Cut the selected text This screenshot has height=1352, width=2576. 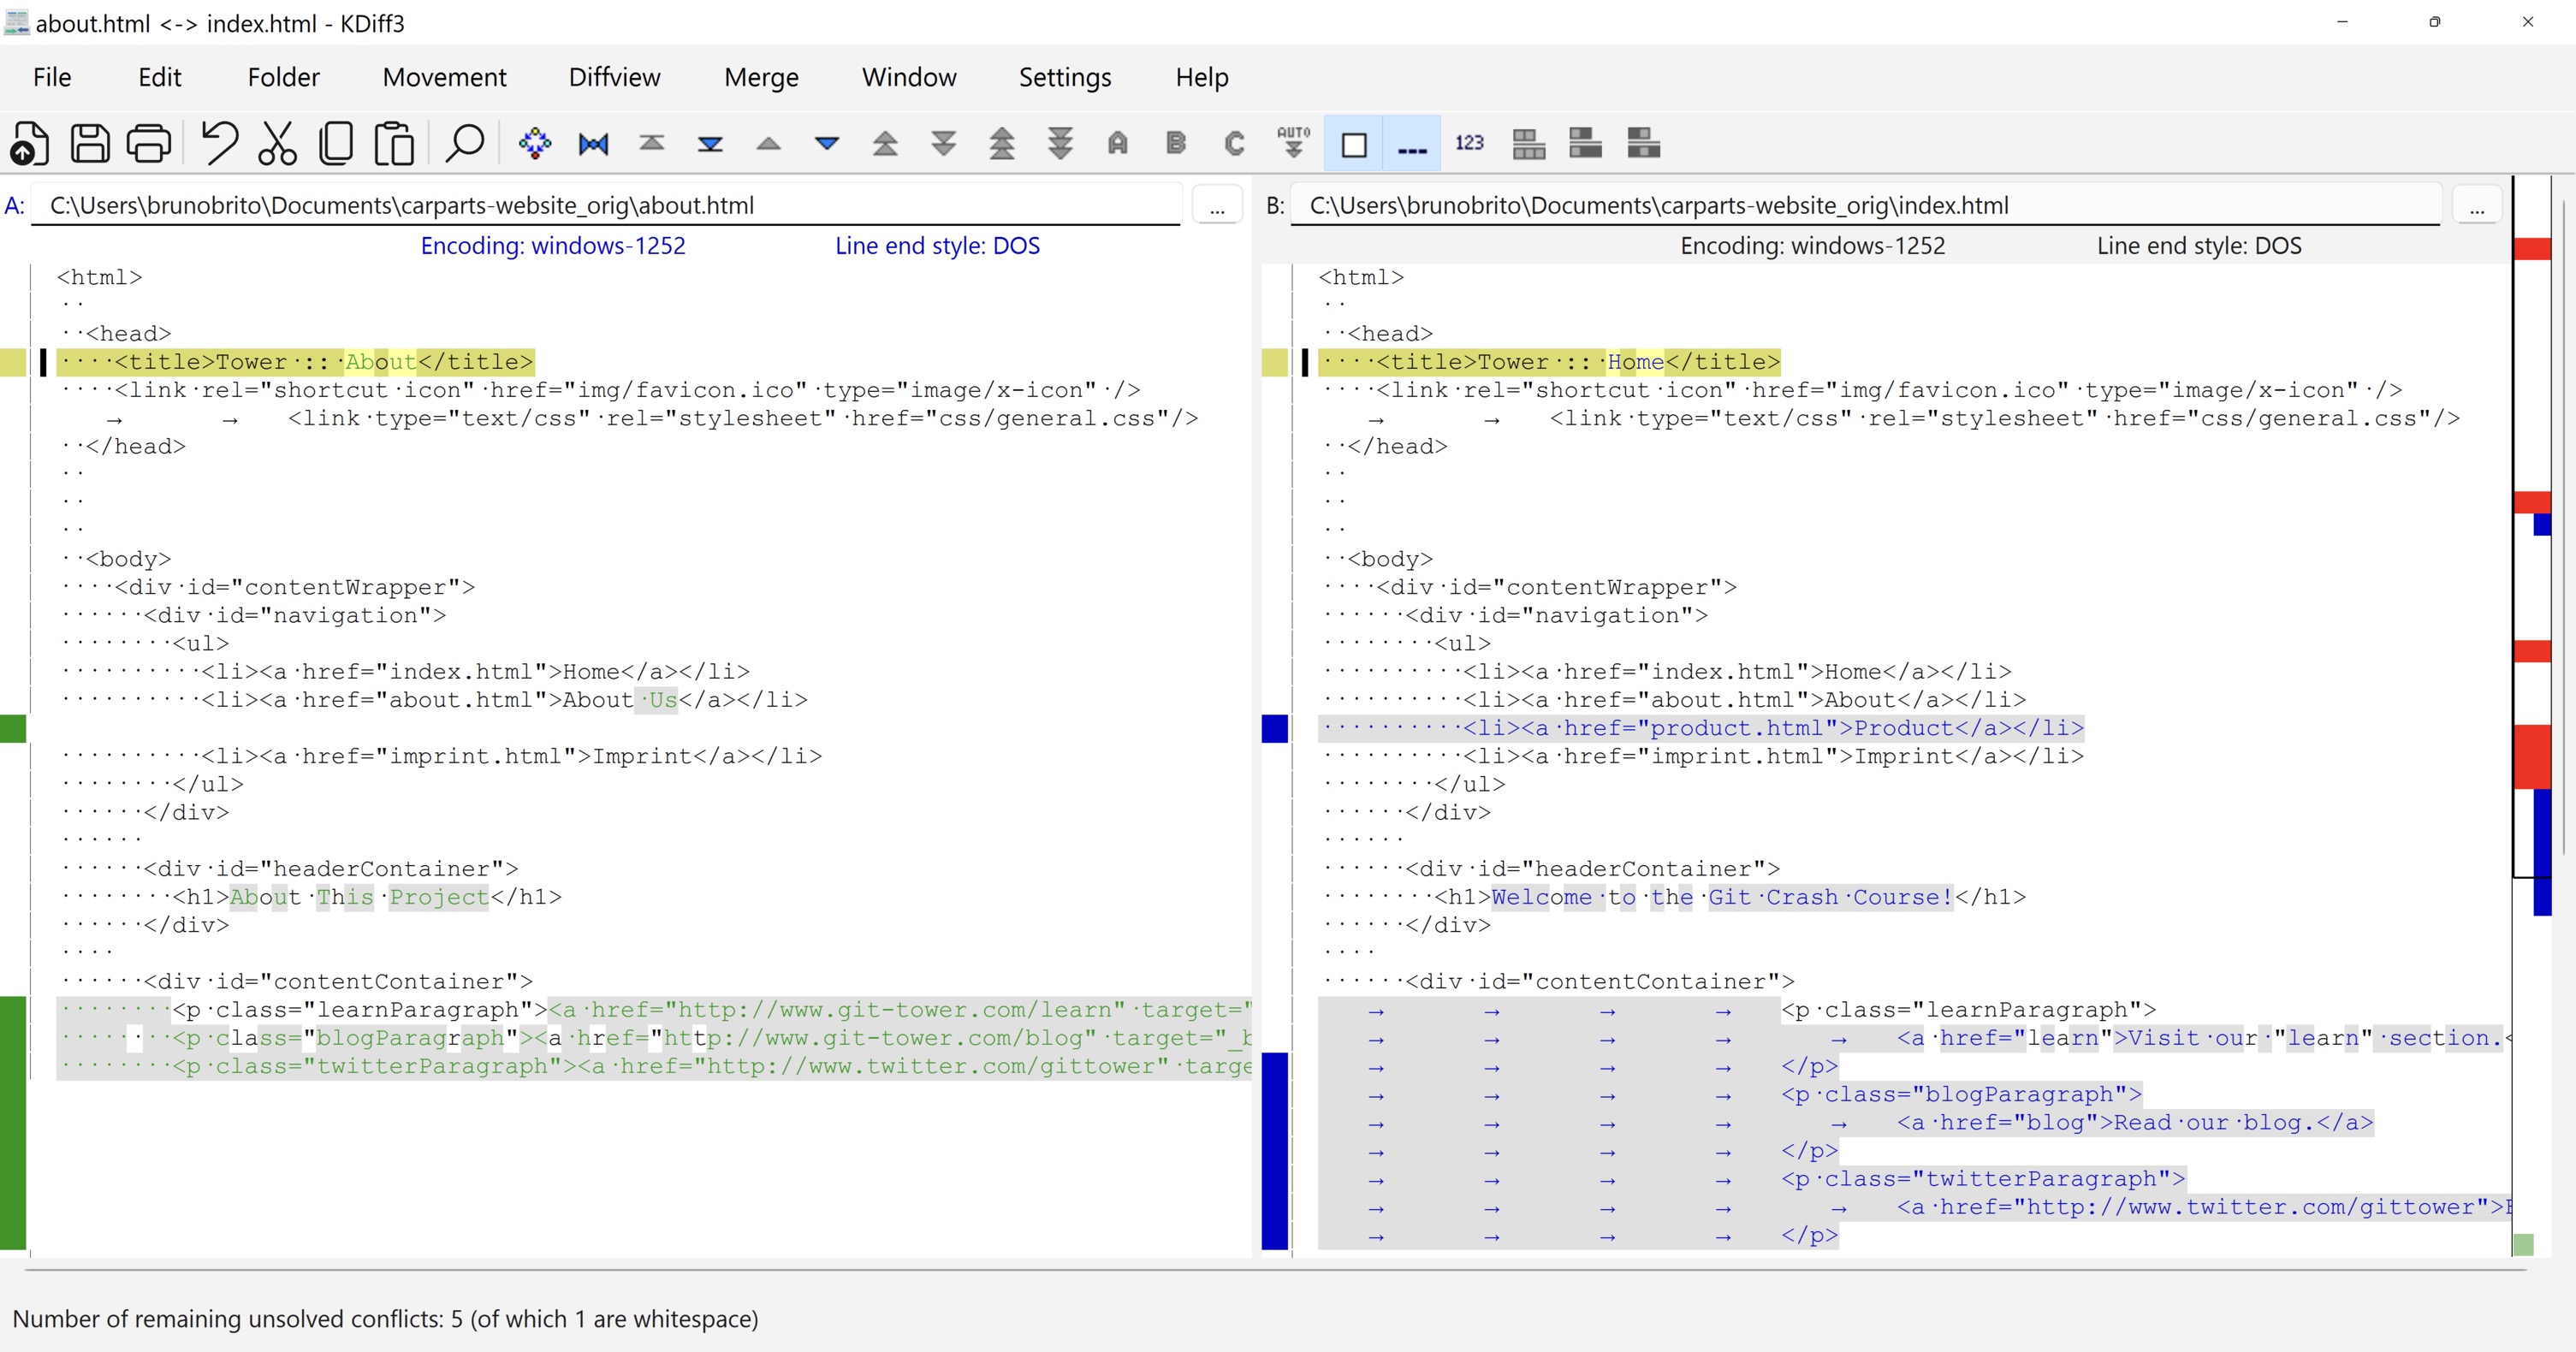[276, 143]
